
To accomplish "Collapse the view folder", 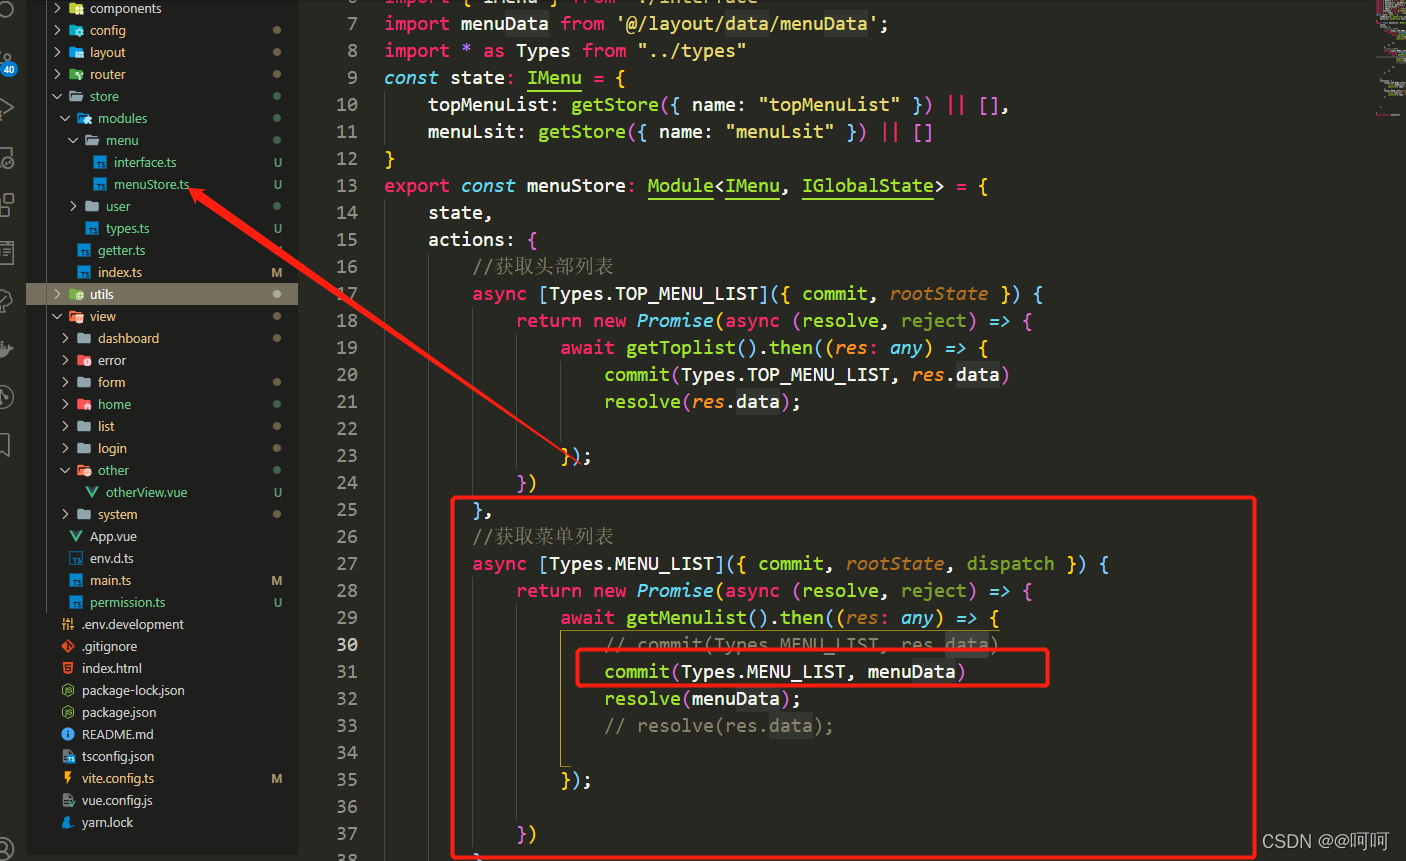I will pos(58,316).
